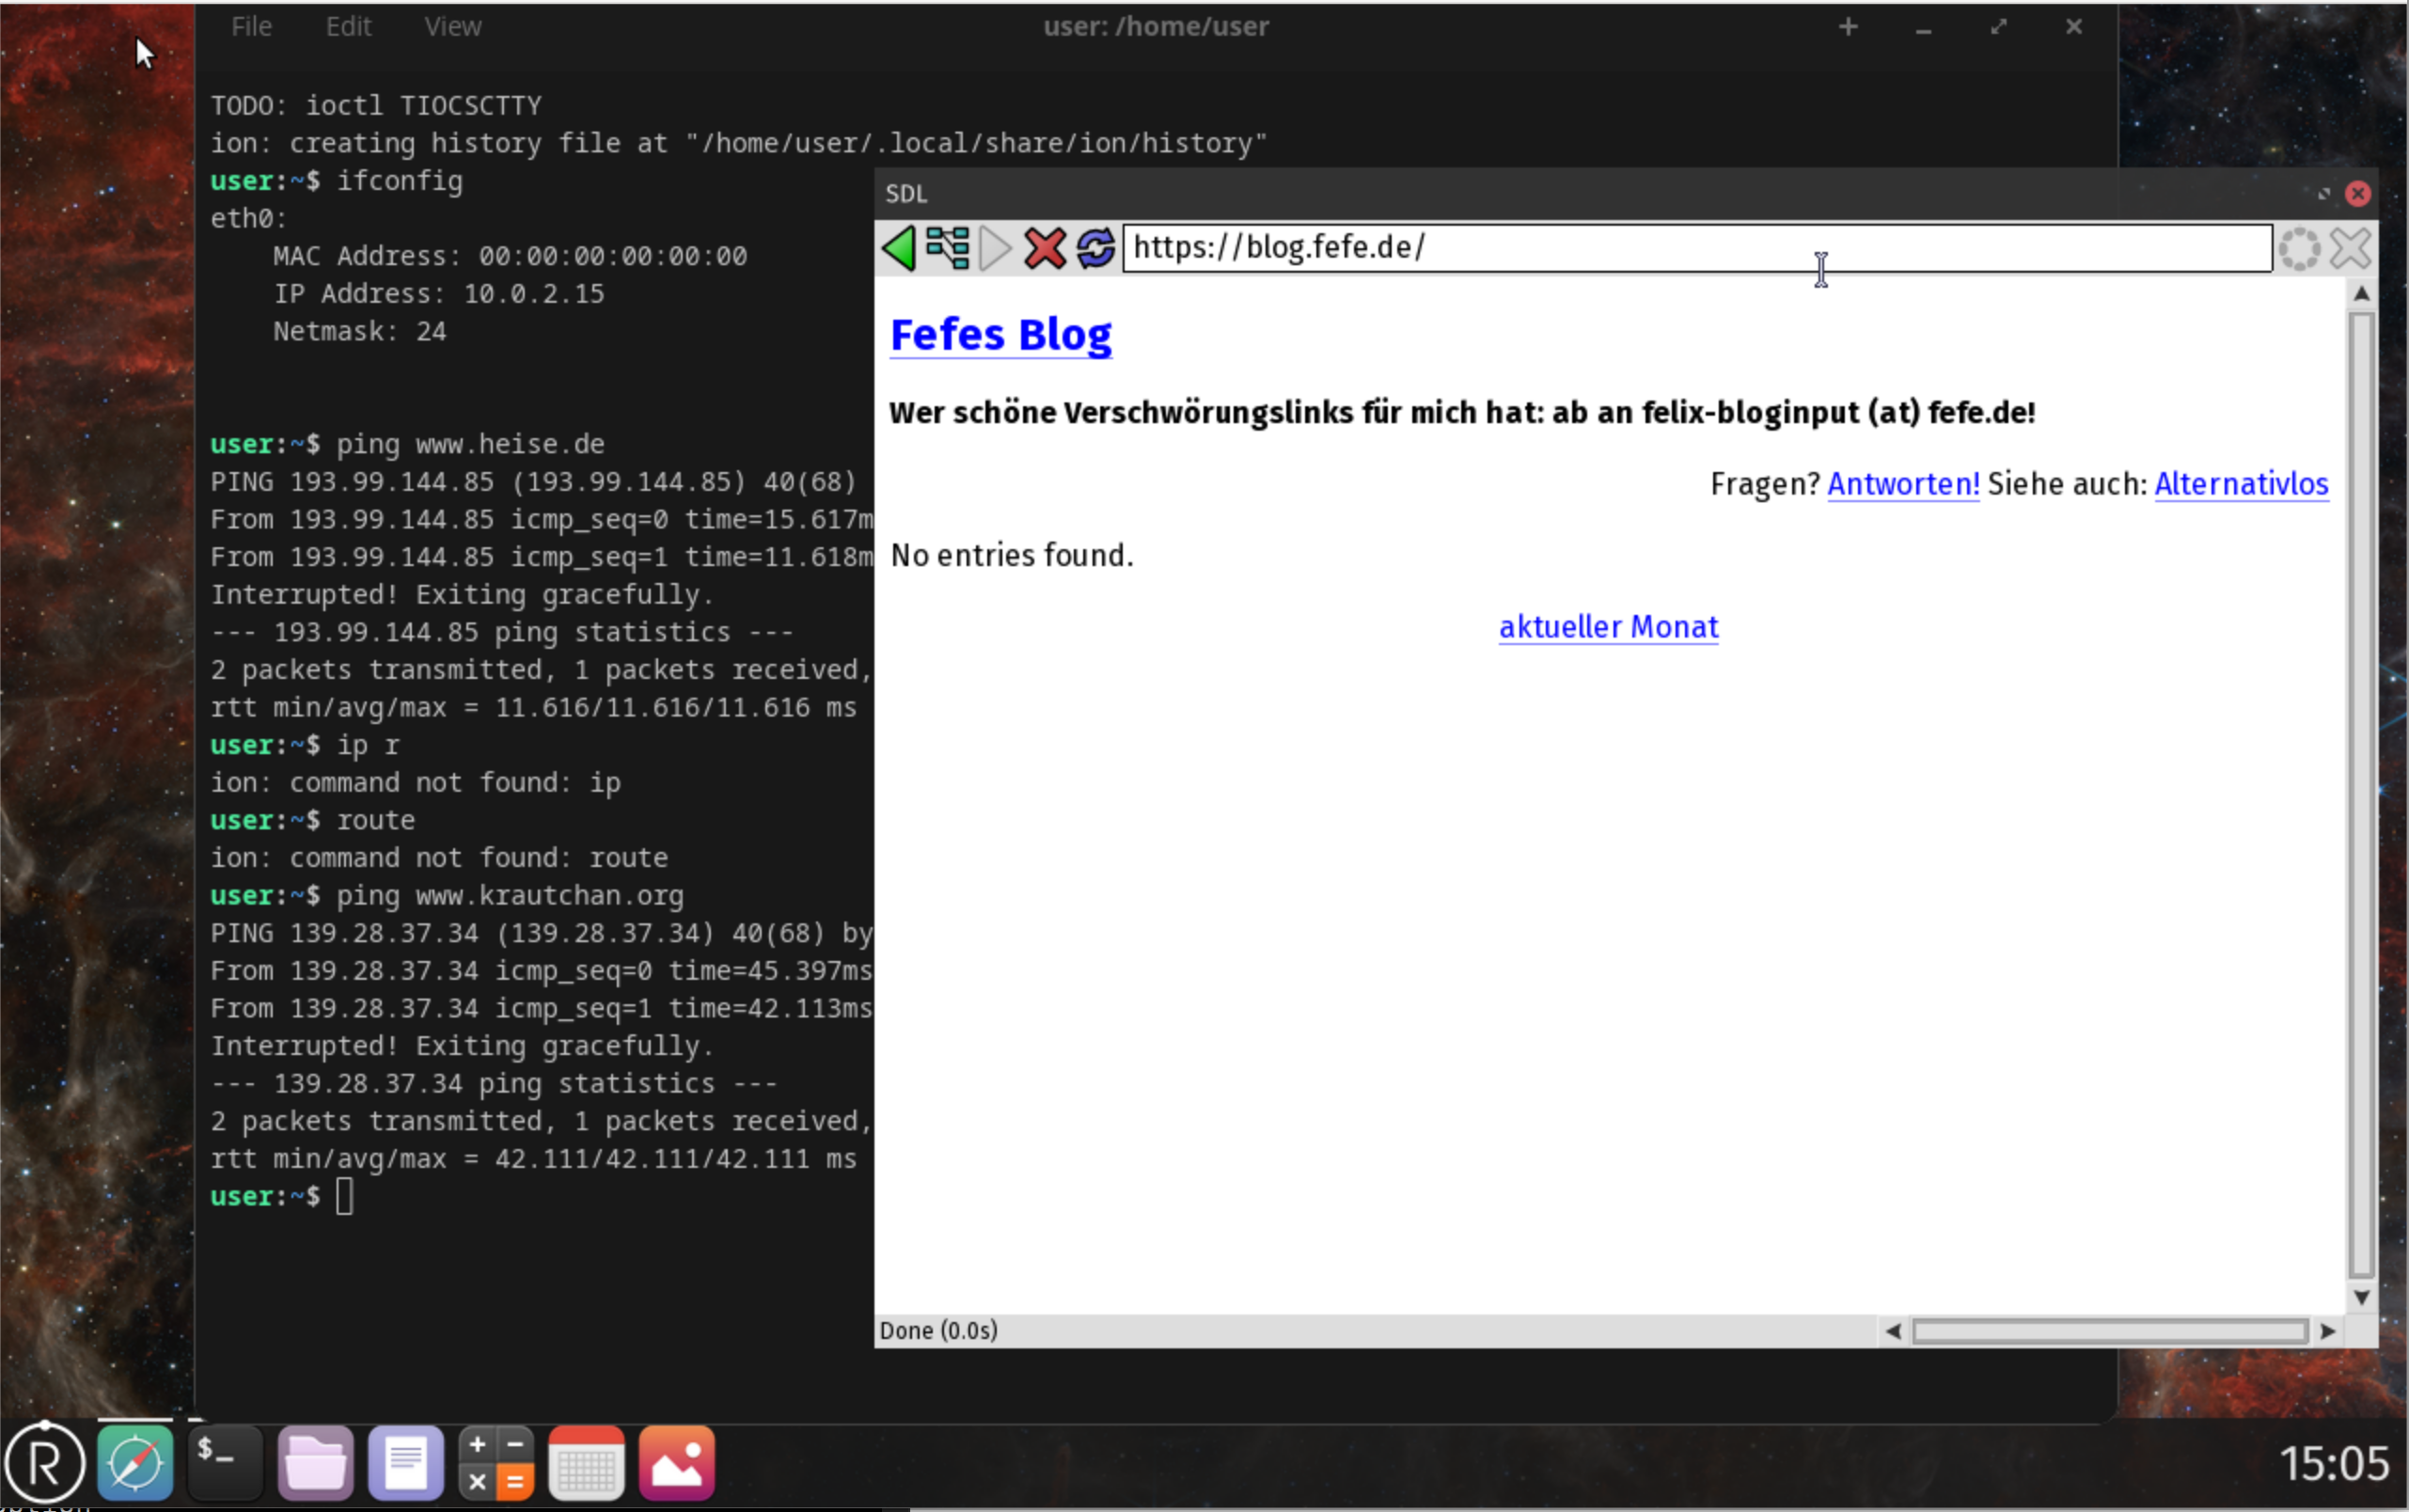Click the 'MAC Address: 00:00:00:00:00:00' line
This screenshot has height=1512, width=2409.
tap(510, 256)
